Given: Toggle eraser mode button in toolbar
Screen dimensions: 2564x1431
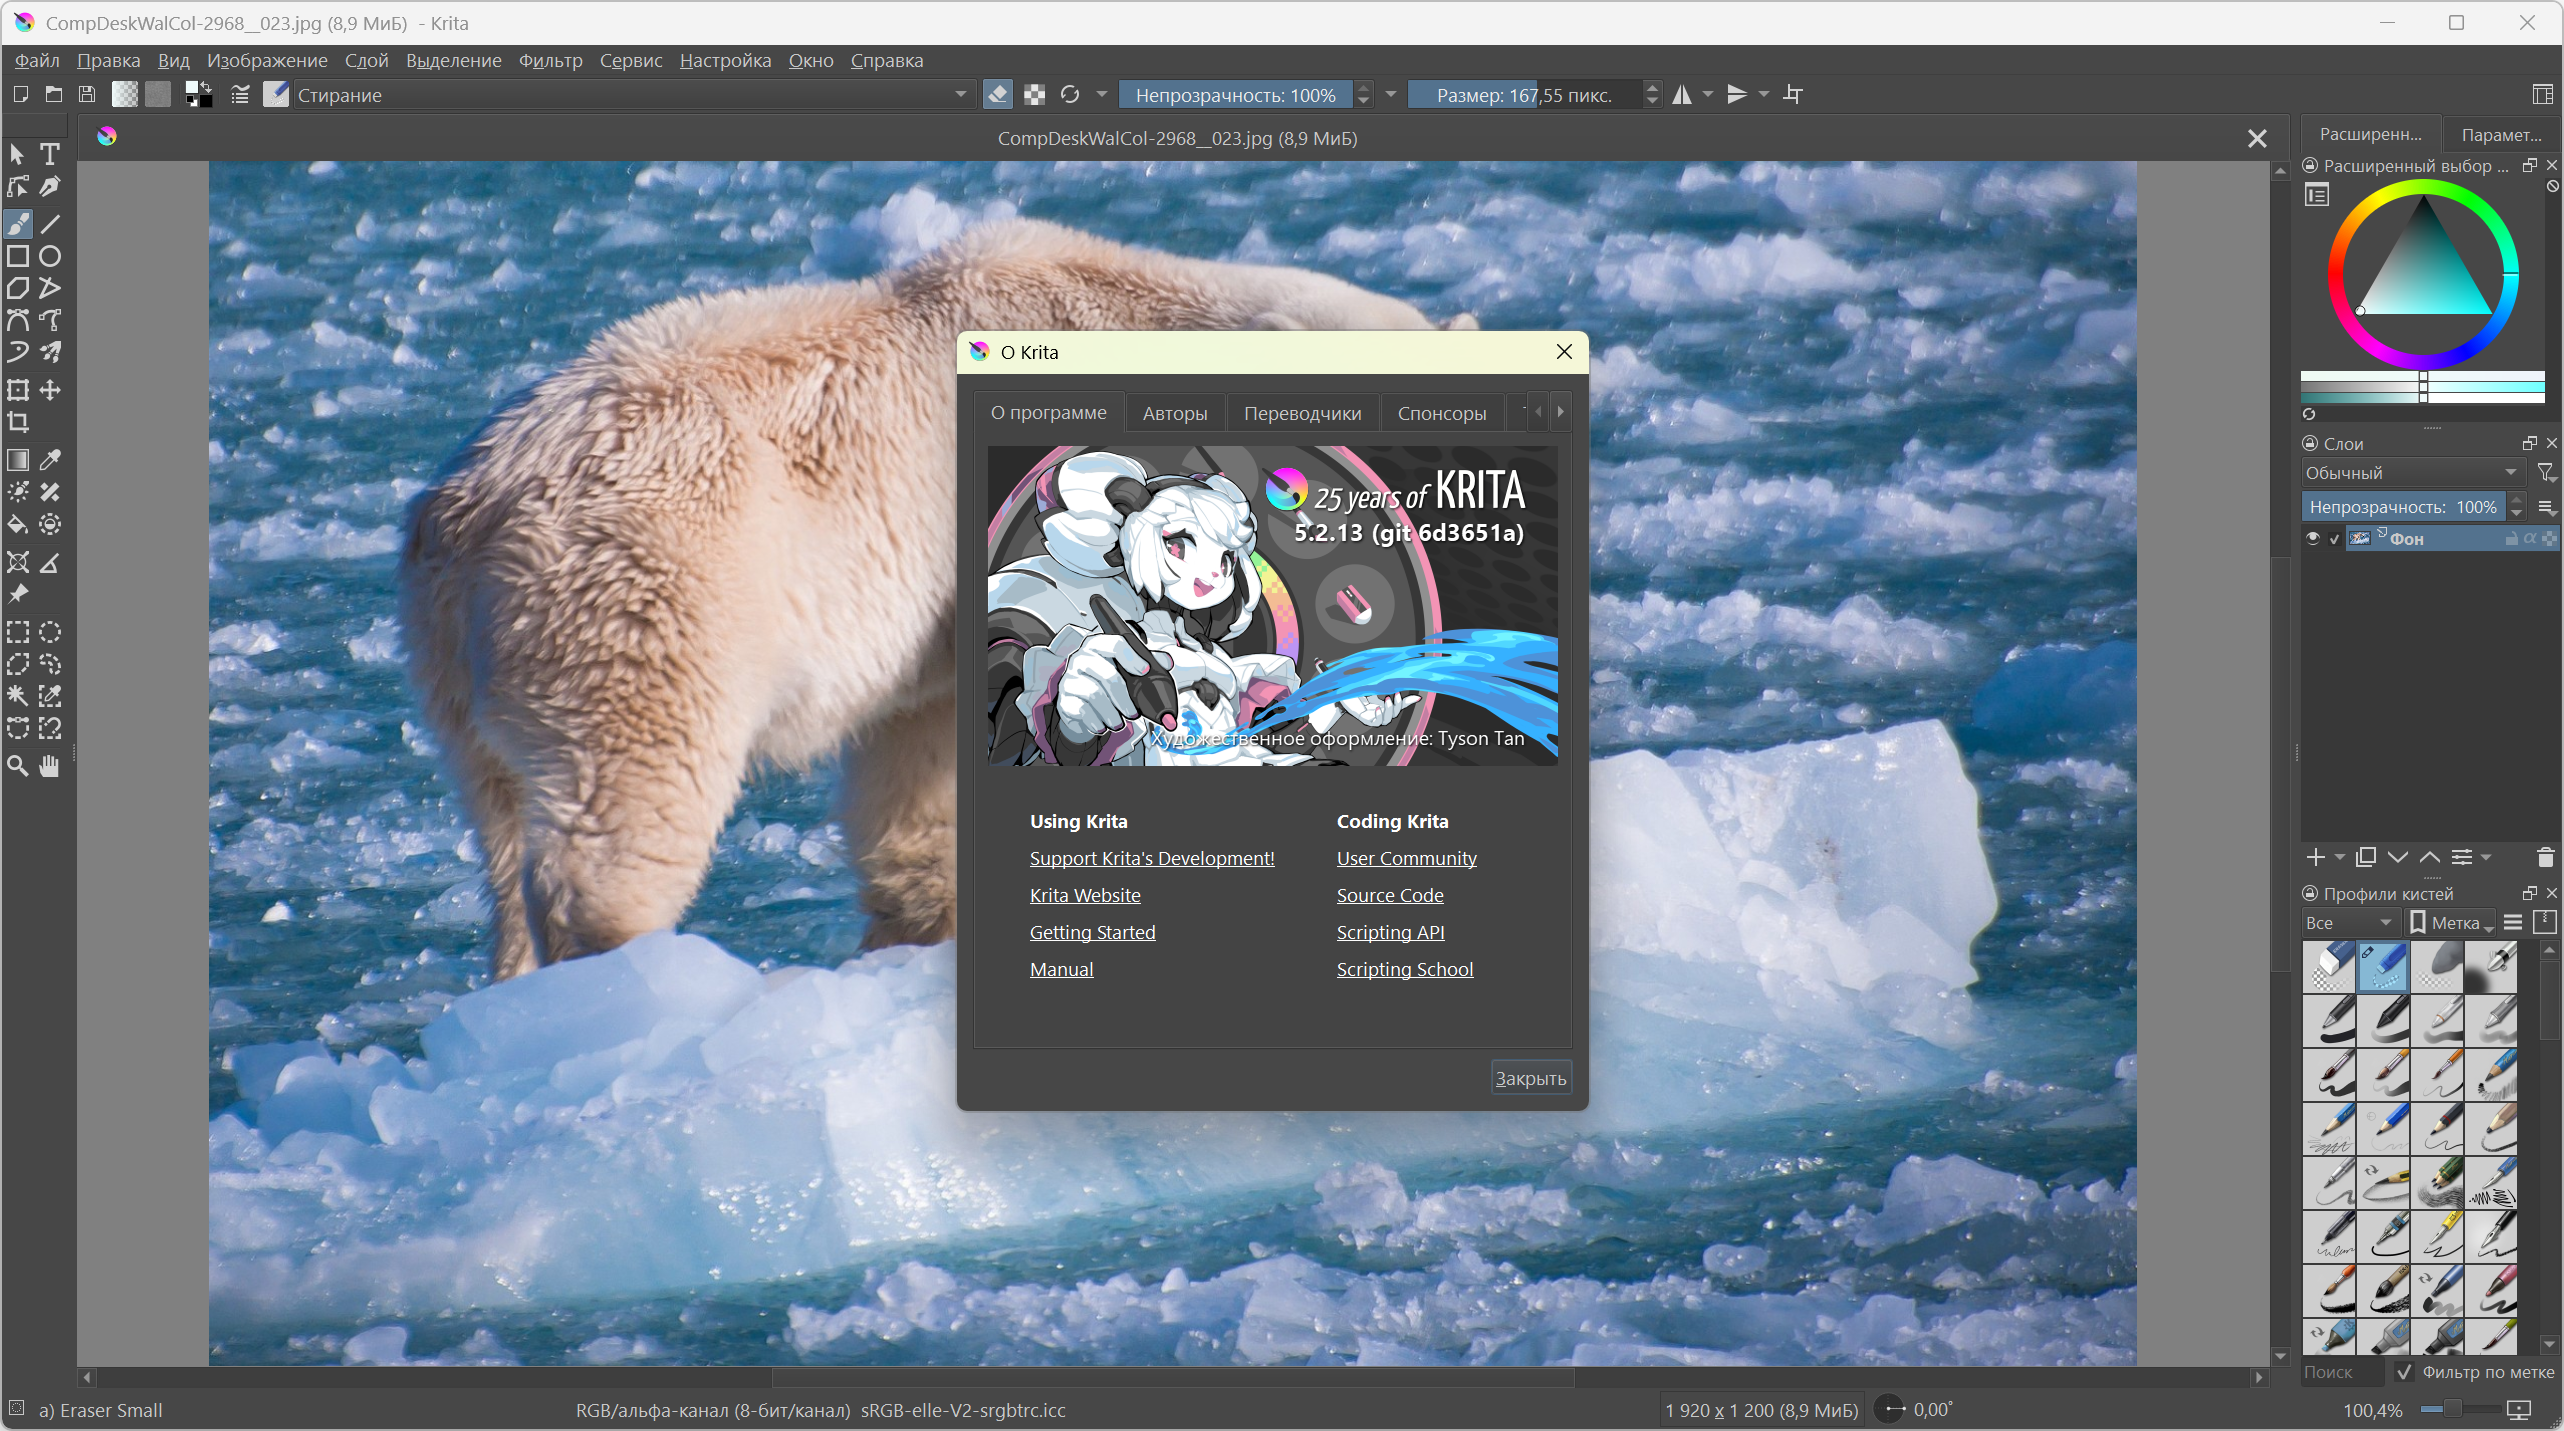Looking at the screenshot, I should point(997,95).
